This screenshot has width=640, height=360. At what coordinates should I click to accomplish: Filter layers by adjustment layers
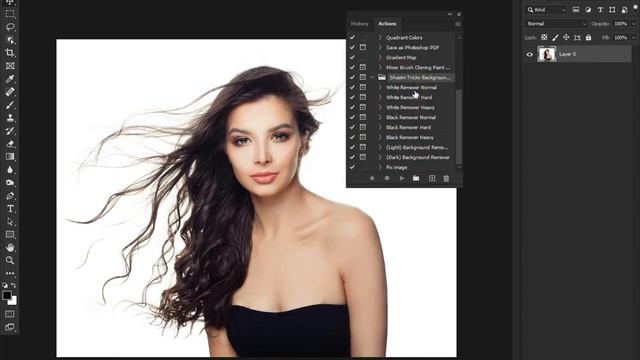[588, 10]
